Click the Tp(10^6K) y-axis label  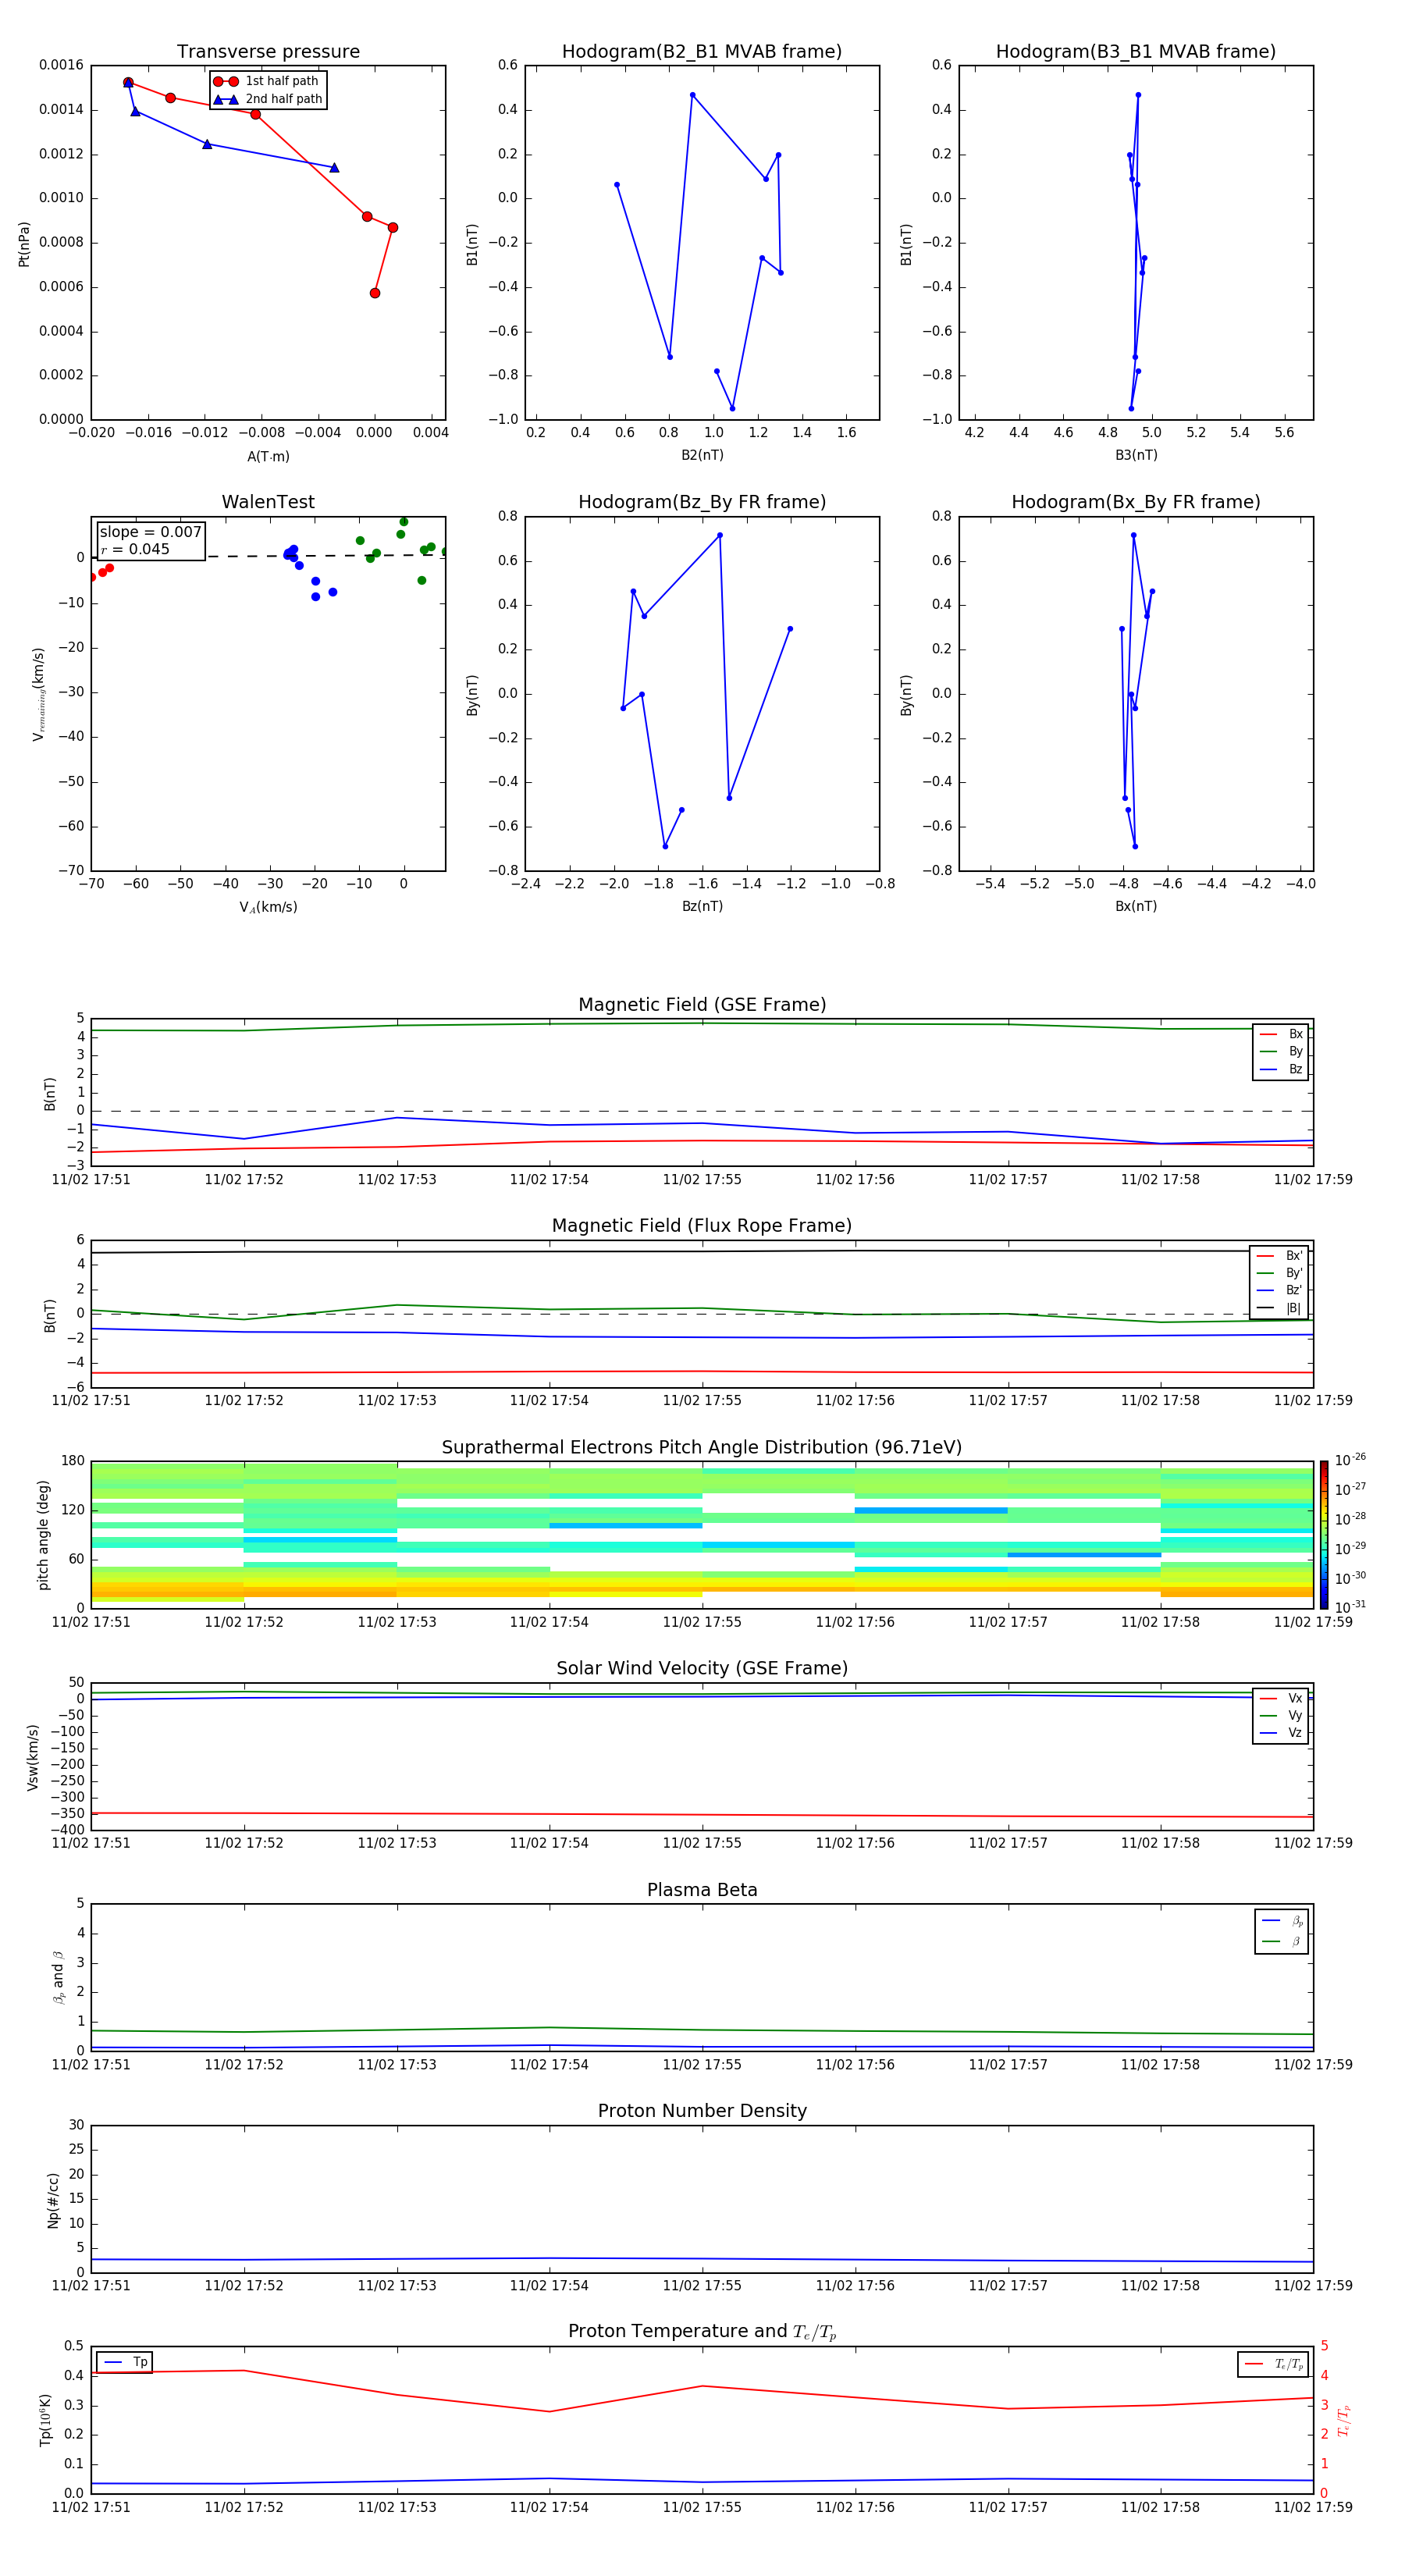pyautogui.click(x=46, y=2420)
